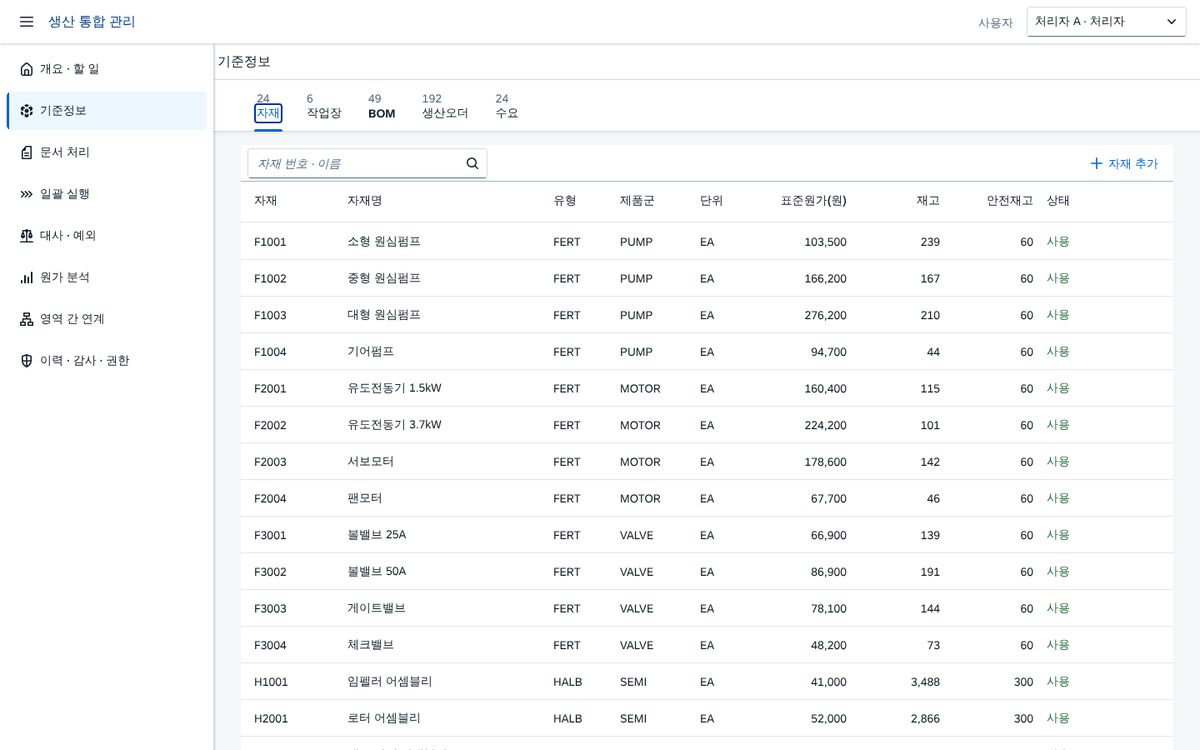Click the 기준정보 sidebar icon

pyautogui.click(x=27, y=111)
